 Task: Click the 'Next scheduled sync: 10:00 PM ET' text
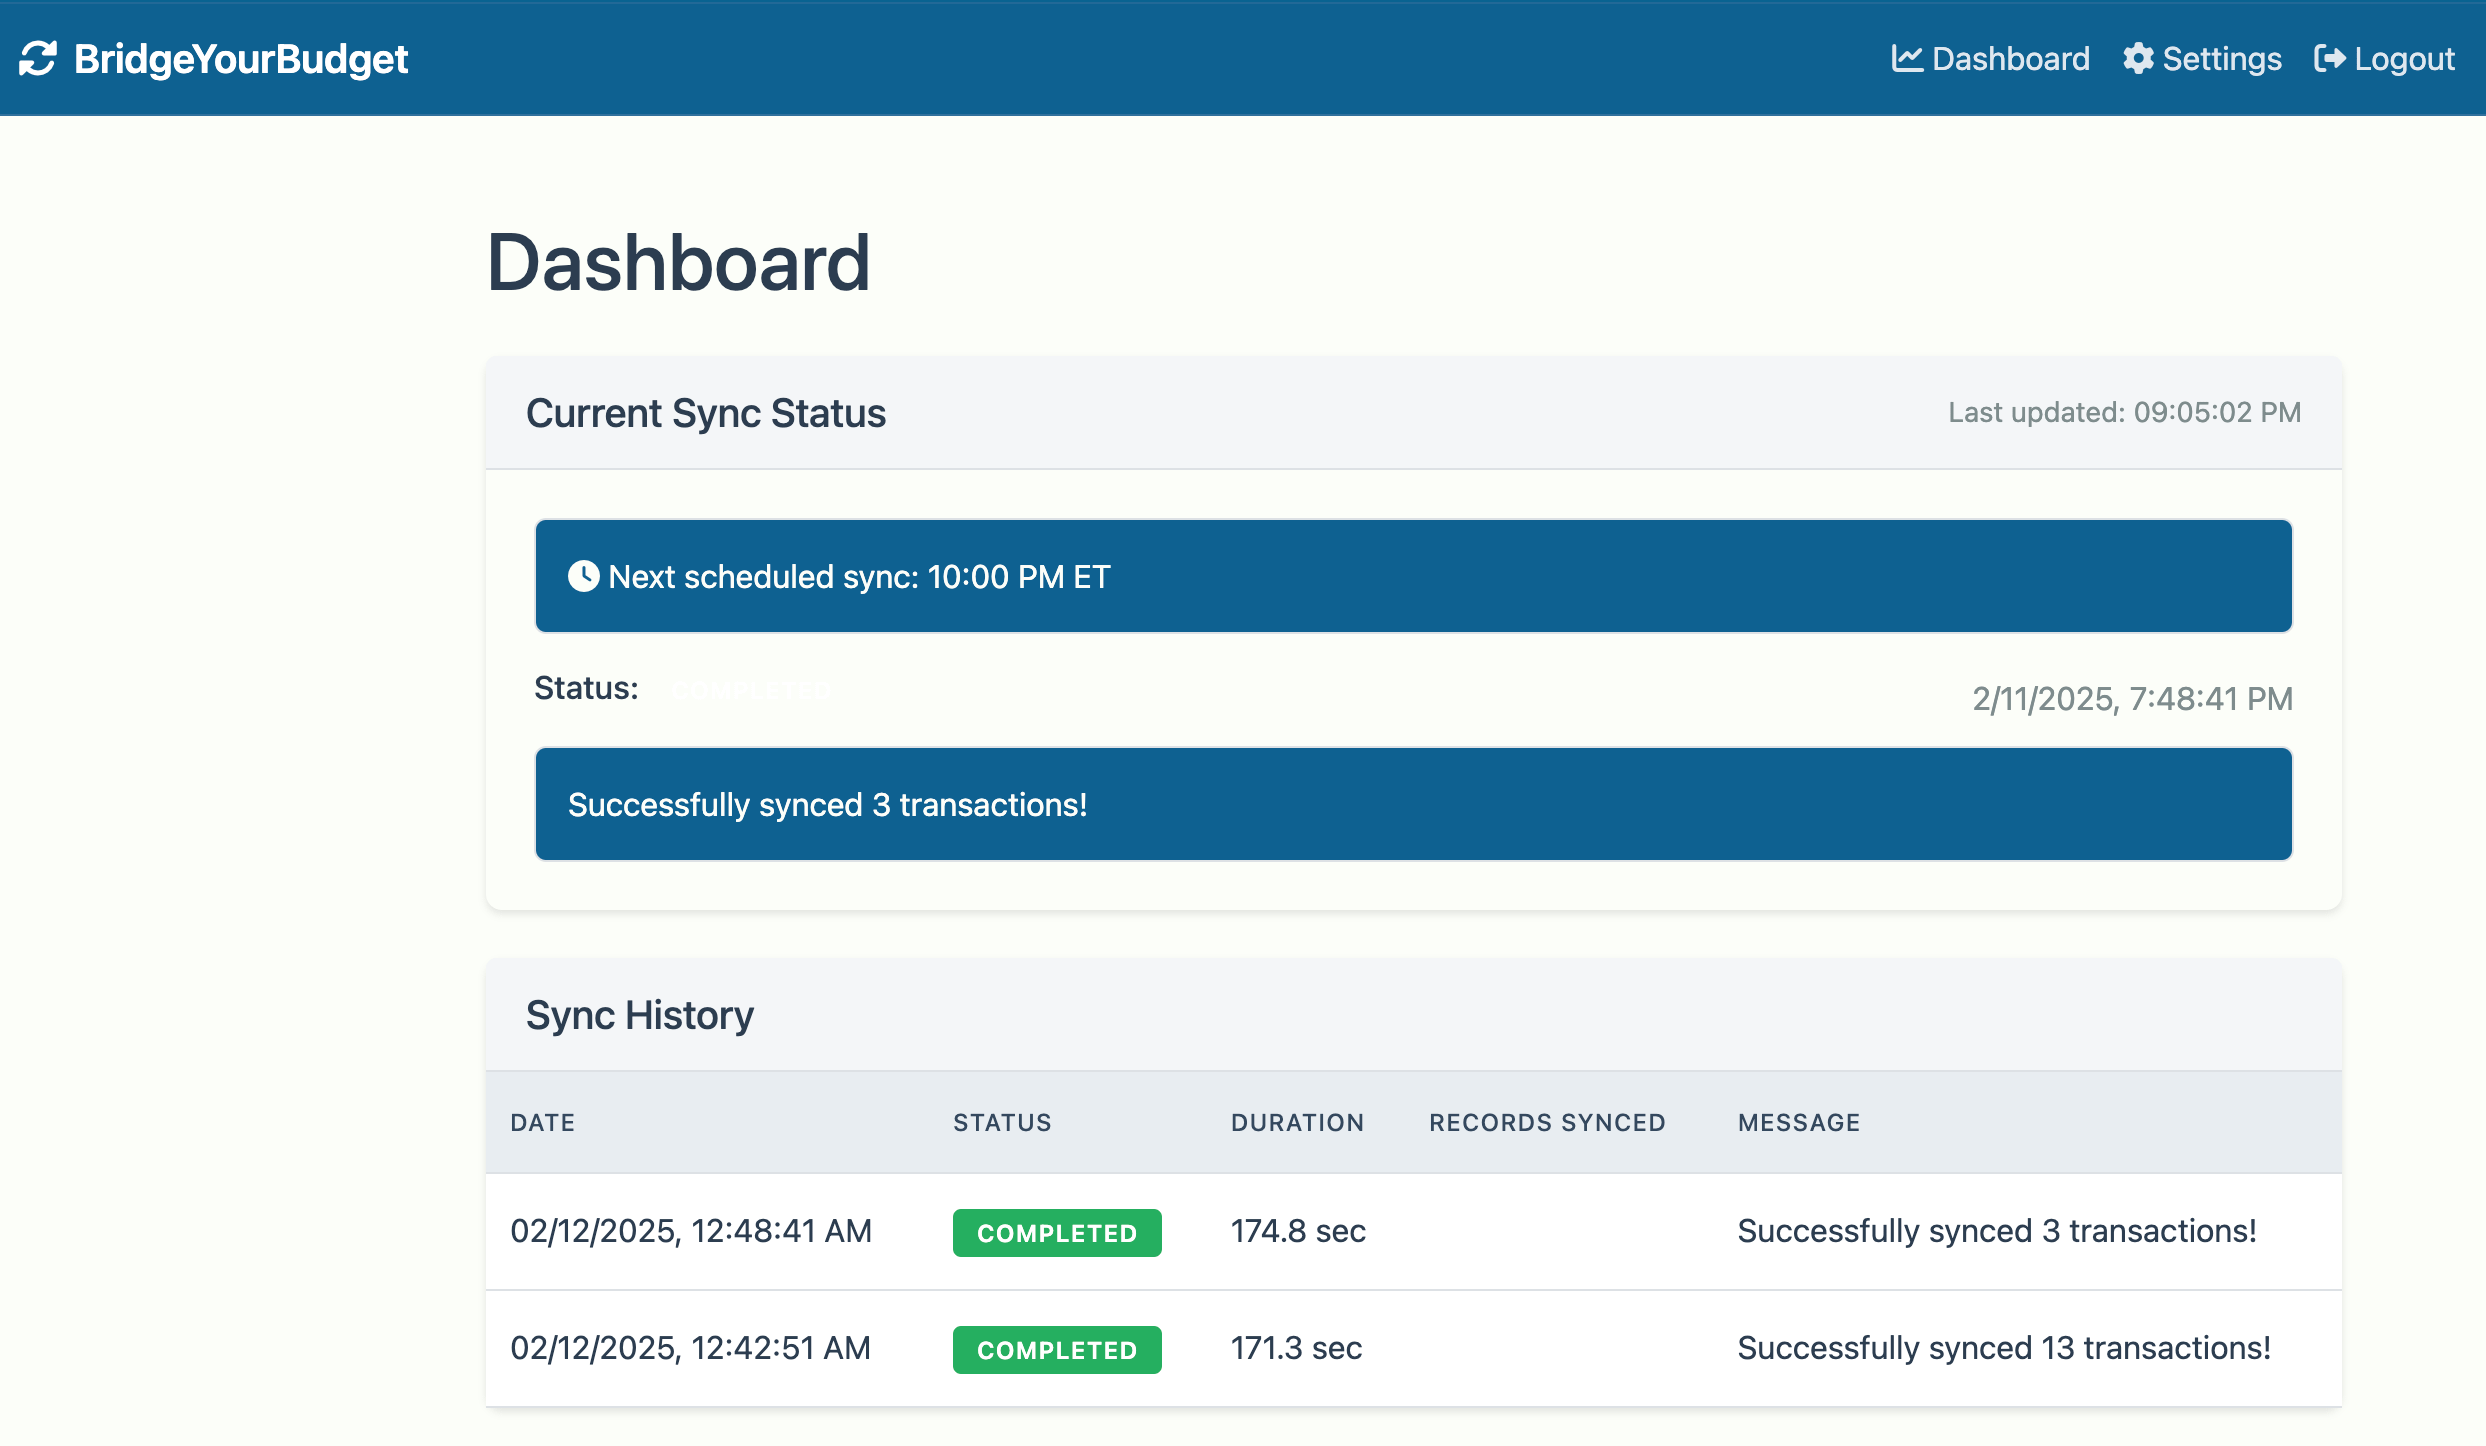coord(859,577)
